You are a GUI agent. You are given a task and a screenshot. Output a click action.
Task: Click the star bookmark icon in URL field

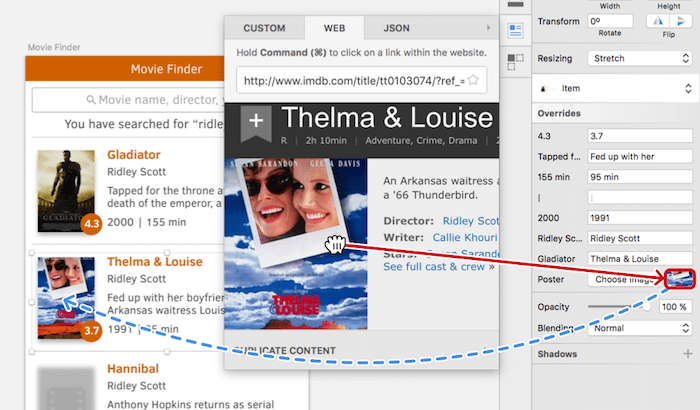[473, 80]
